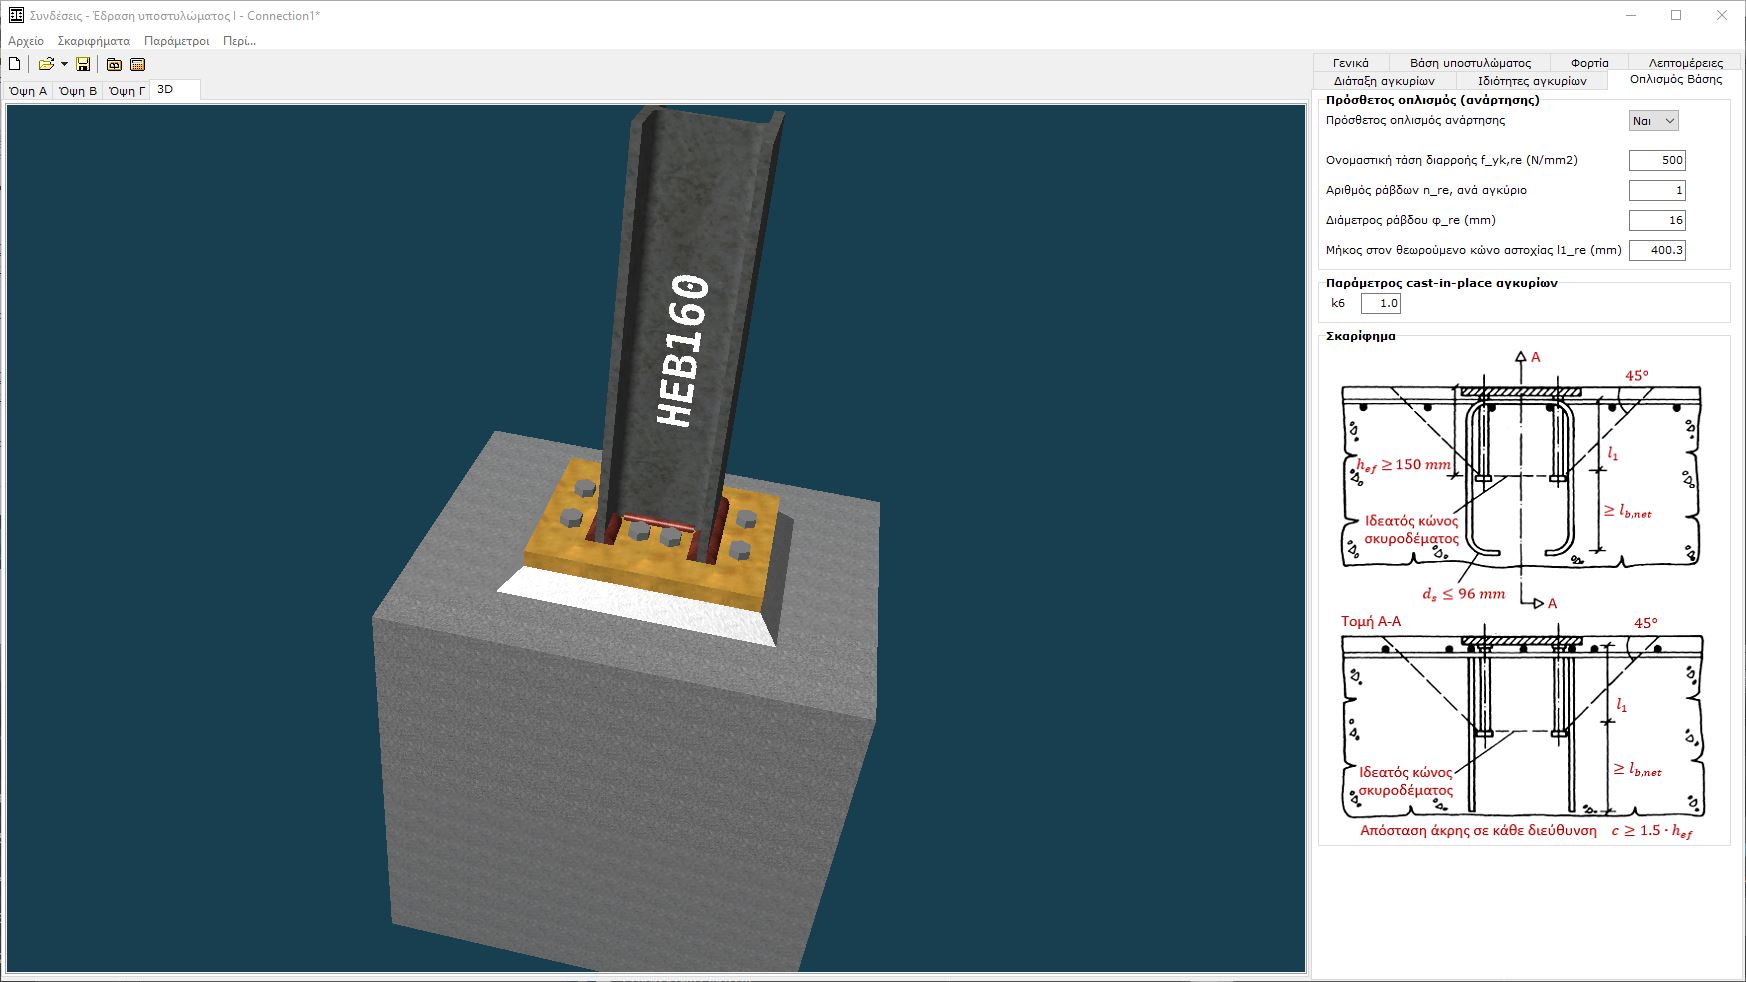Click the library folder icon in toolbar

114,64
